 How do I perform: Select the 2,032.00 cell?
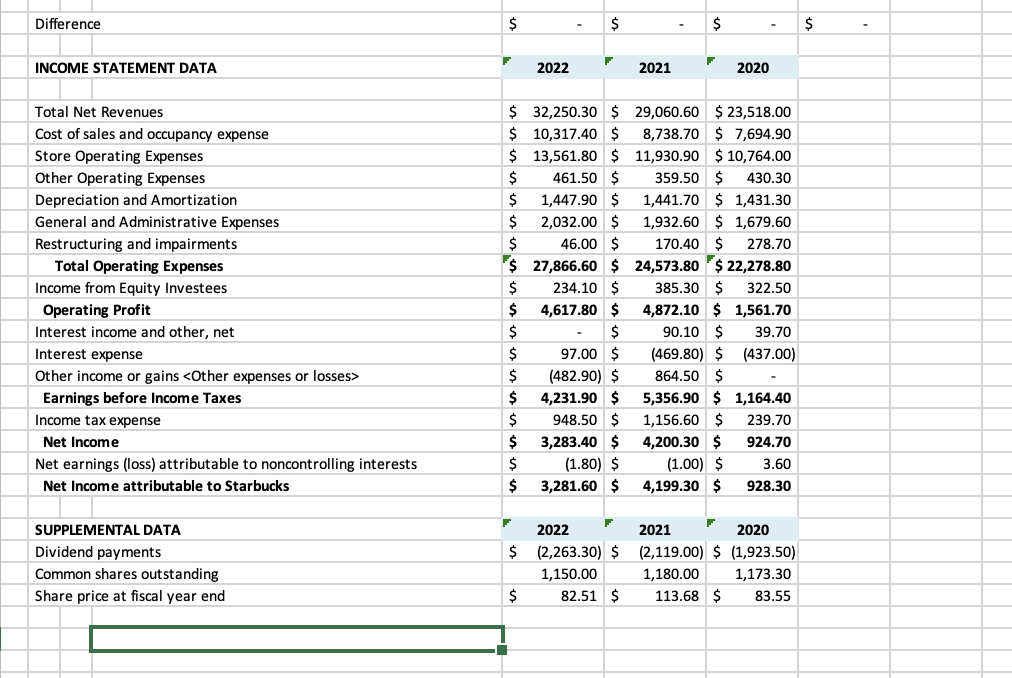[553, 221]
